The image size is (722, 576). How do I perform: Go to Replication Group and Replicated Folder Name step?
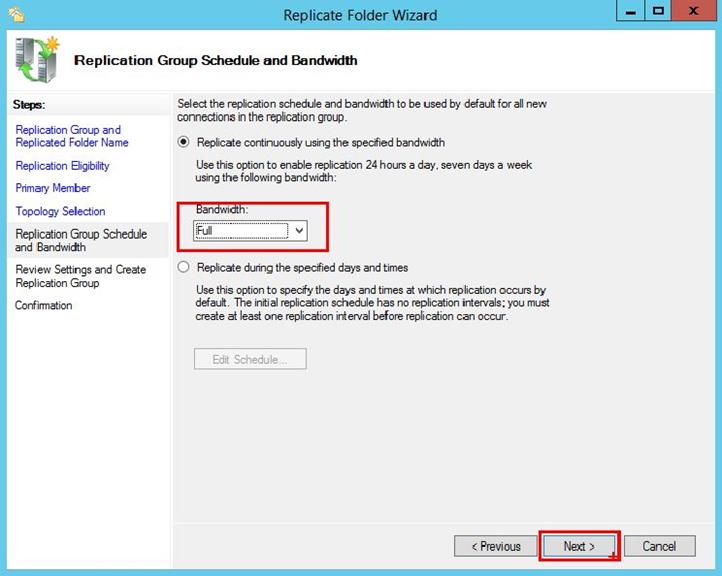pyautogui.click(x=72, y=136)
